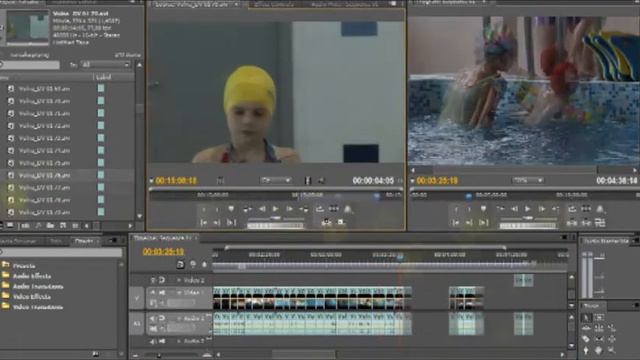The image size is (640, 360).
Task: Click Program monitor current timecode 00:03:25:19
Action: [x=437, y=180]
